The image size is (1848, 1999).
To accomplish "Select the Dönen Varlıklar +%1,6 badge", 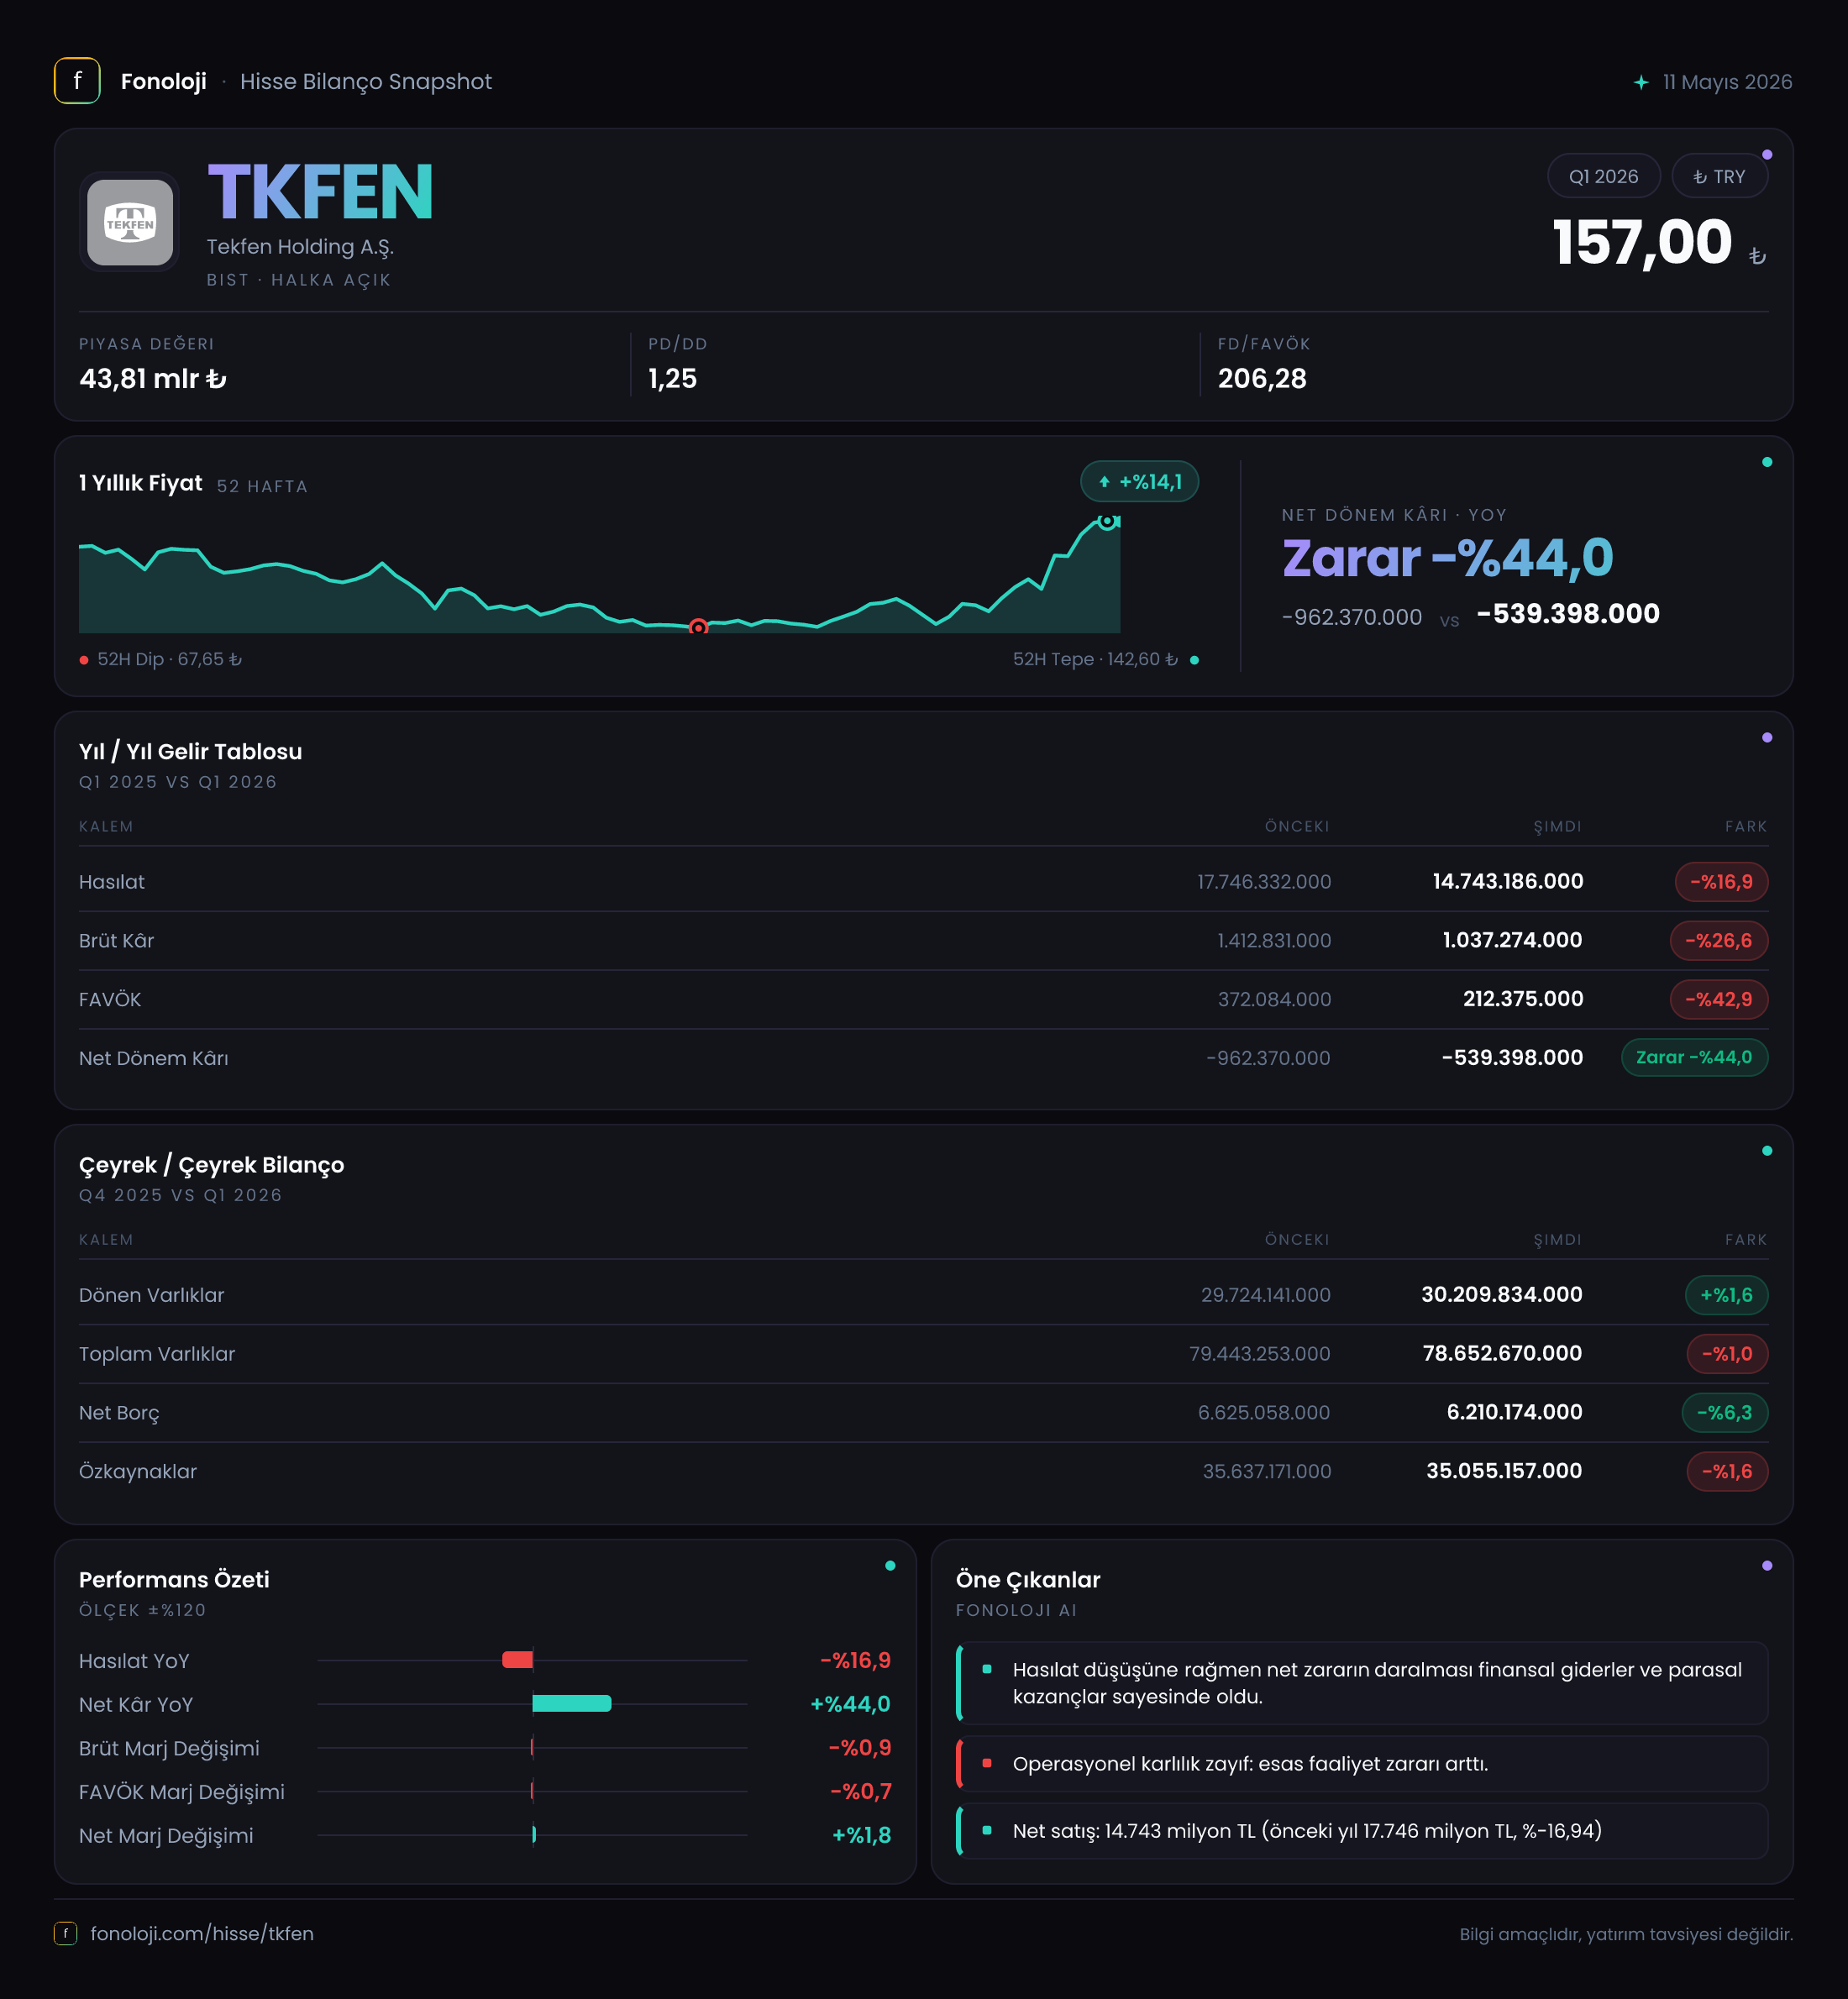I will click(x=1726, y=1295).
